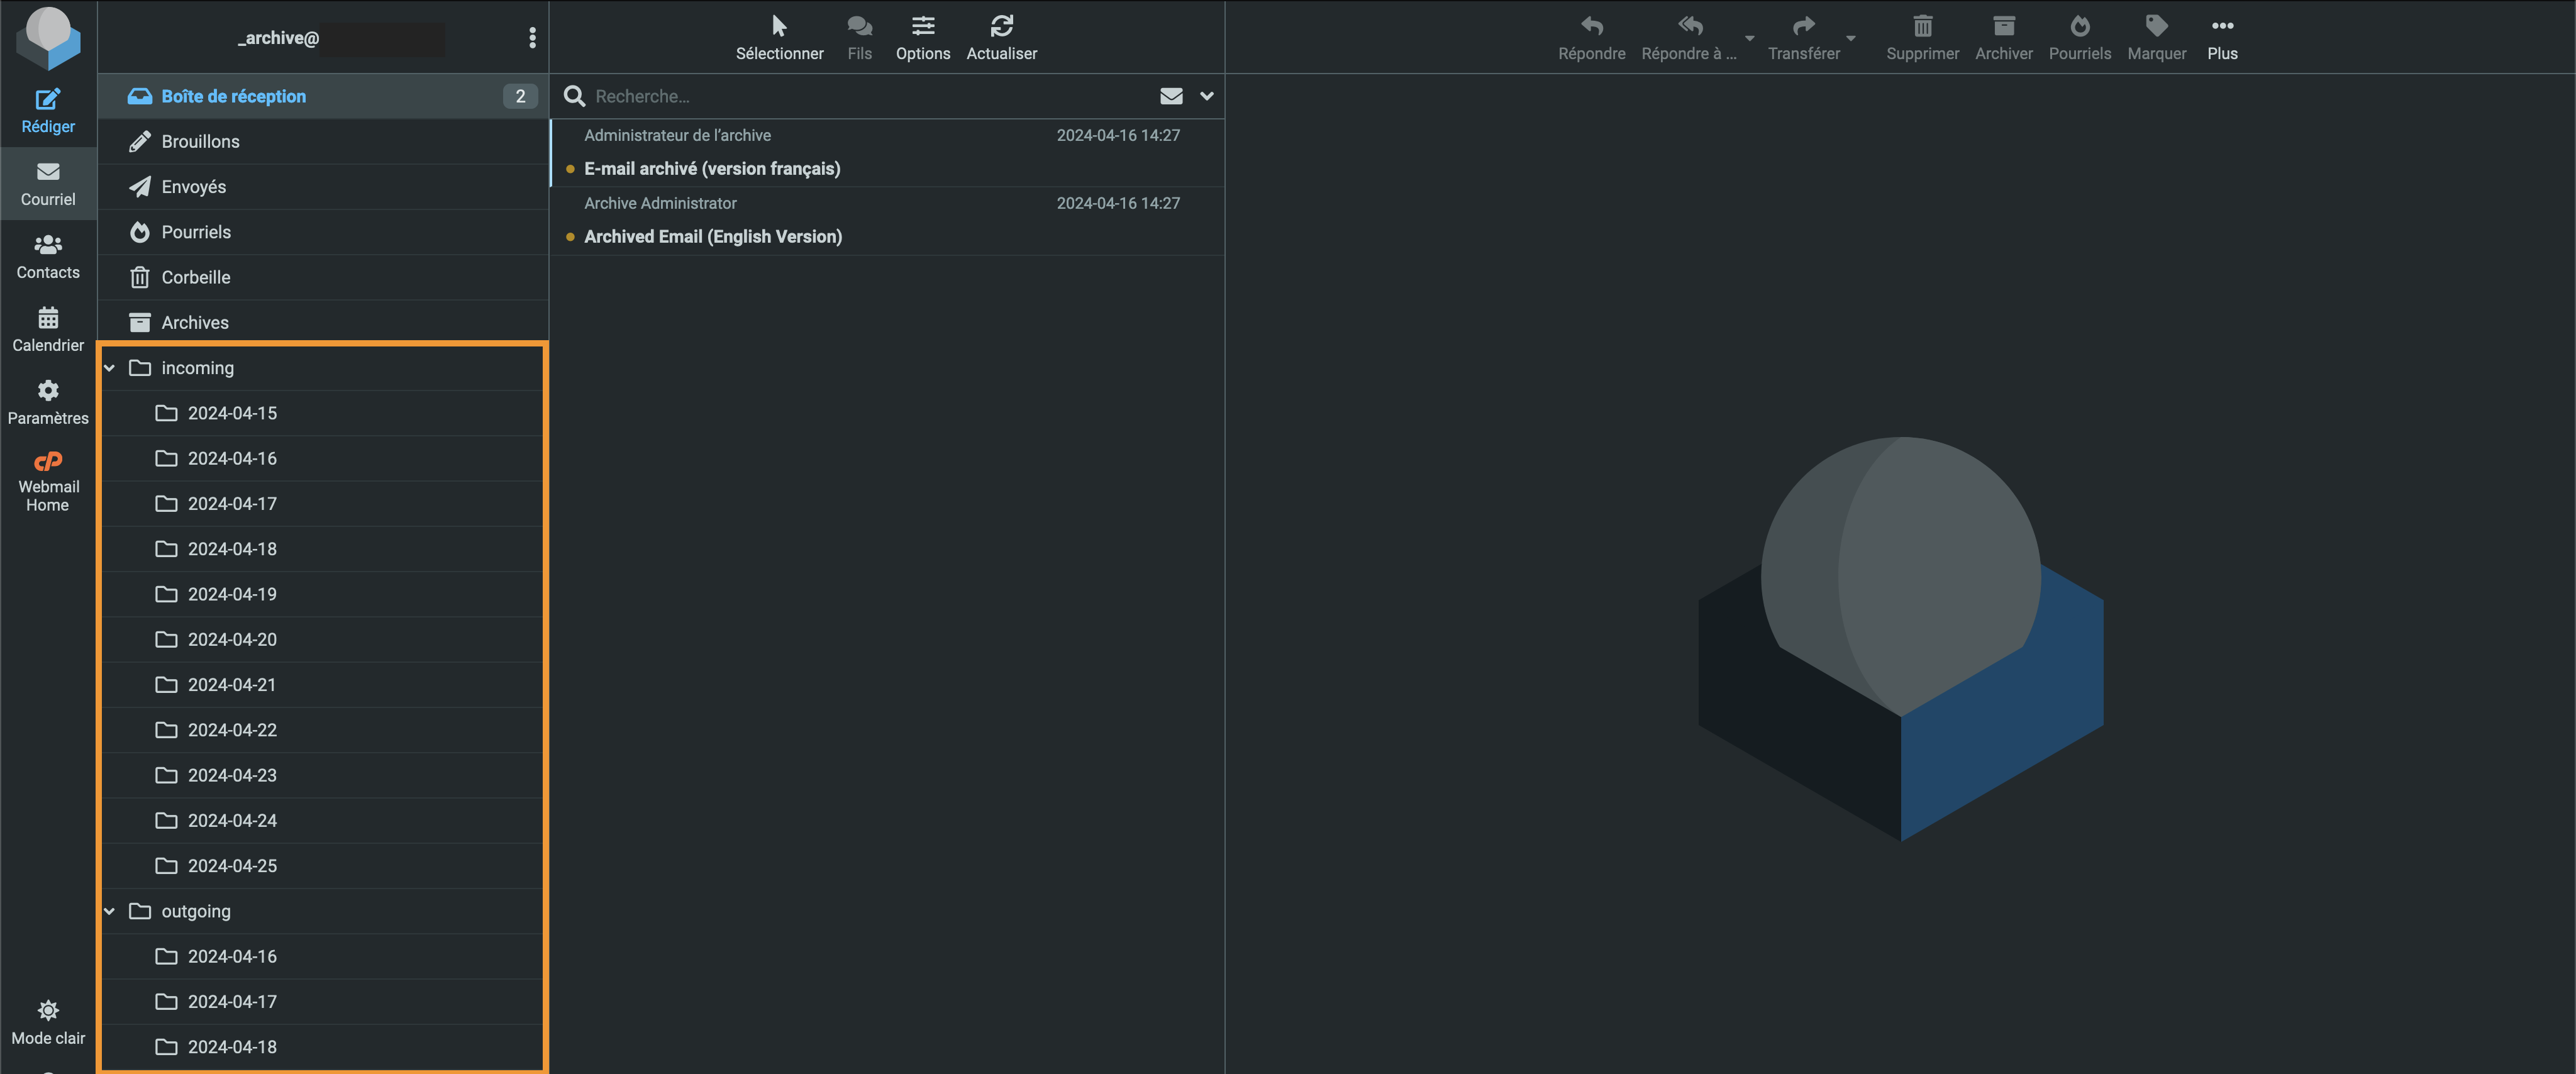Open incoming folder 2024-04-24
Image resolution: width=2576 pixels, height=1074 pixels.
pos(323,820)
